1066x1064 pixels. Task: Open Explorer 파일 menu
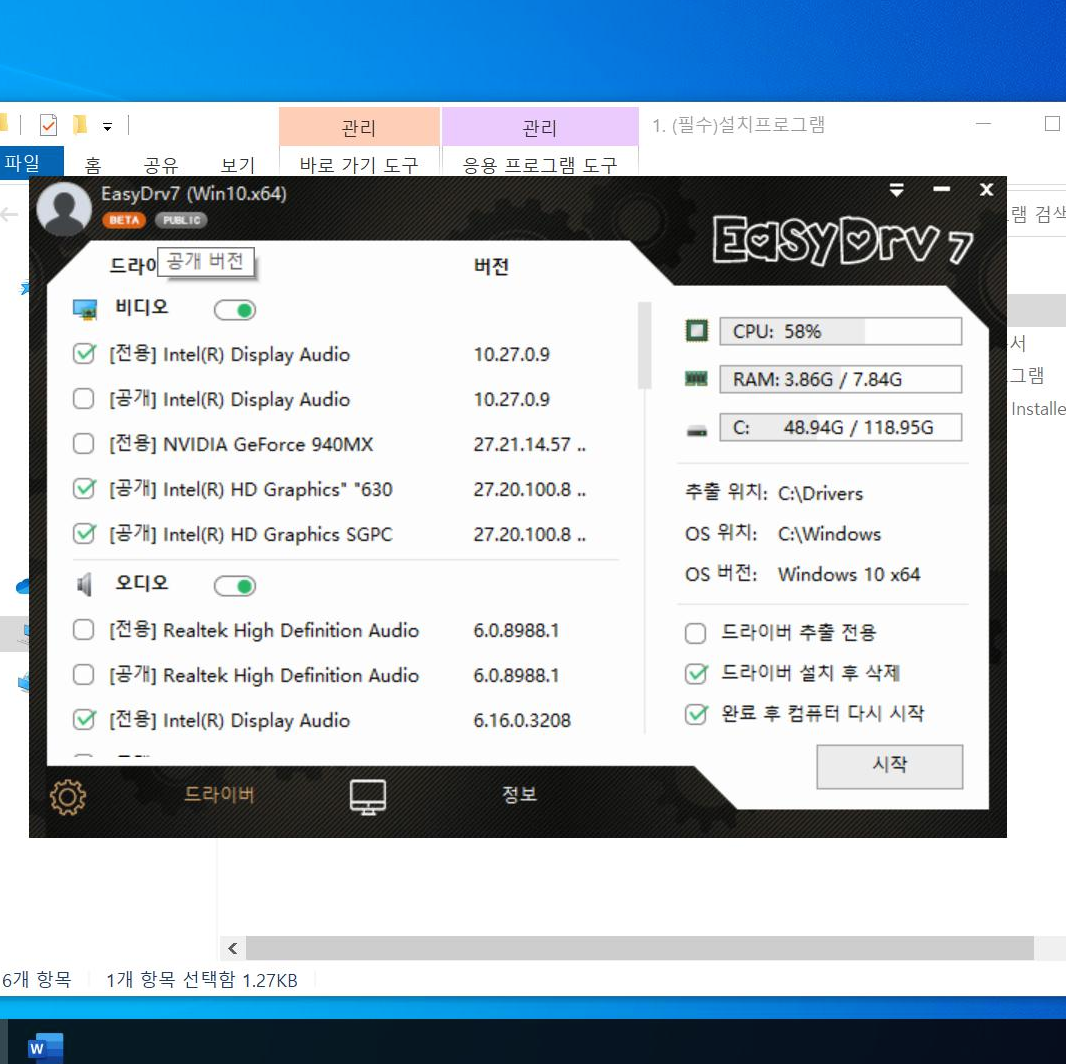coord(31,163)
